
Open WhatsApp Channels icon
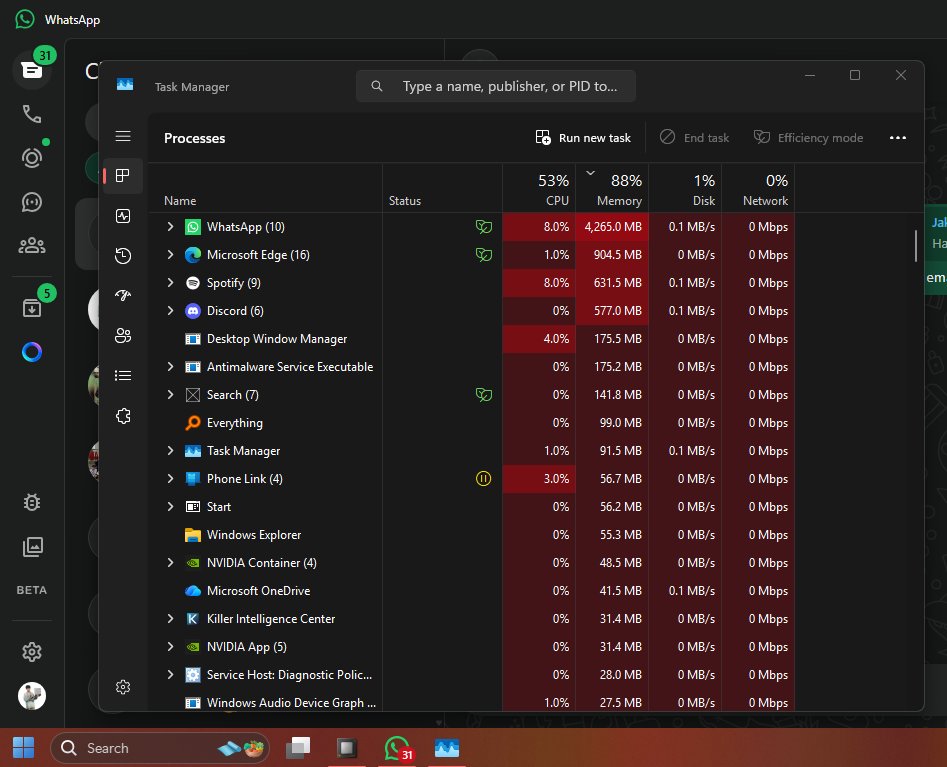coord(32,202)
